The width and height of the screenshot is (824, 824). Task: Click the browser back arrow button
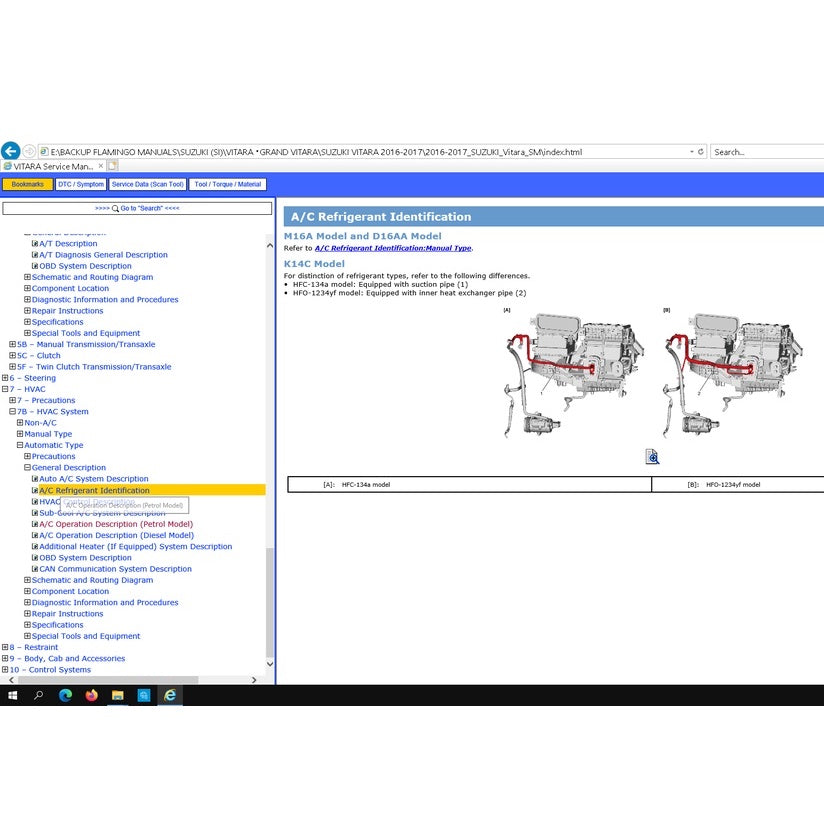[x=11, y=152]
